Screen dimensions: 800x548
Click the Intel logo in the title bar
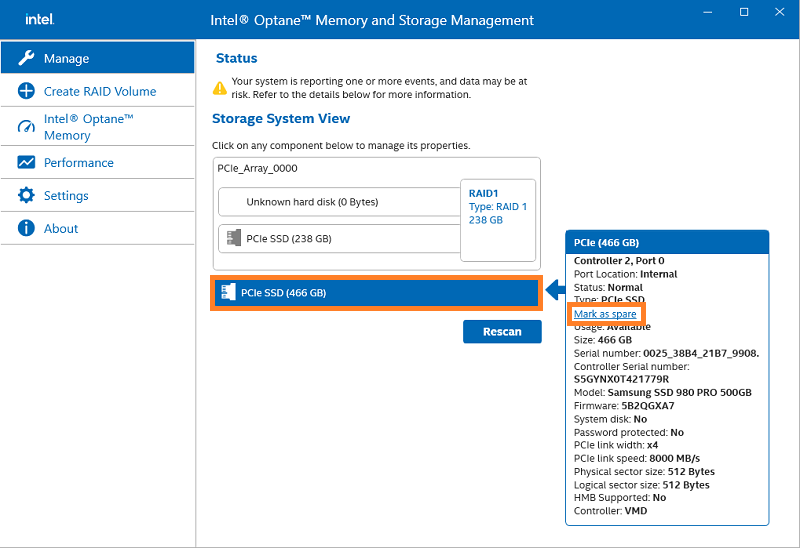click(39, 19)
